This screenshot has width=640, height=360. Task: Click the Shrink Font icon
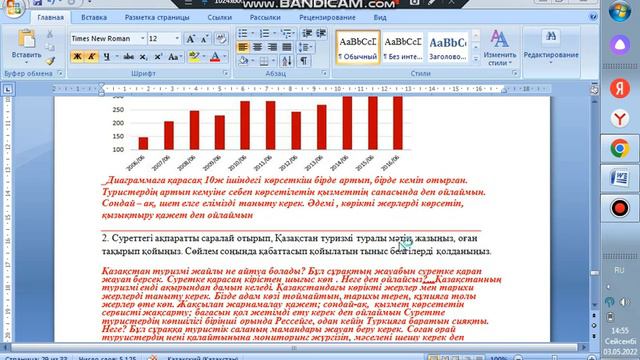click(204, 39)
